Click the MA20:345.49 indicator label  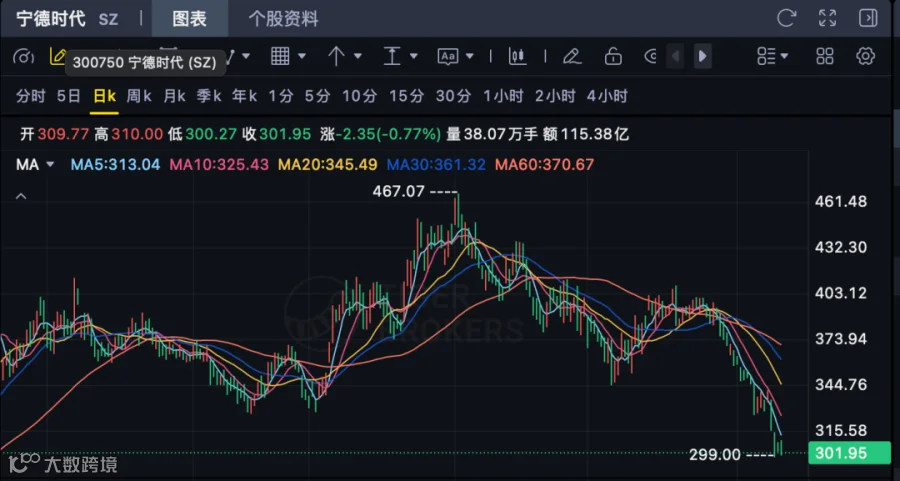328,165
